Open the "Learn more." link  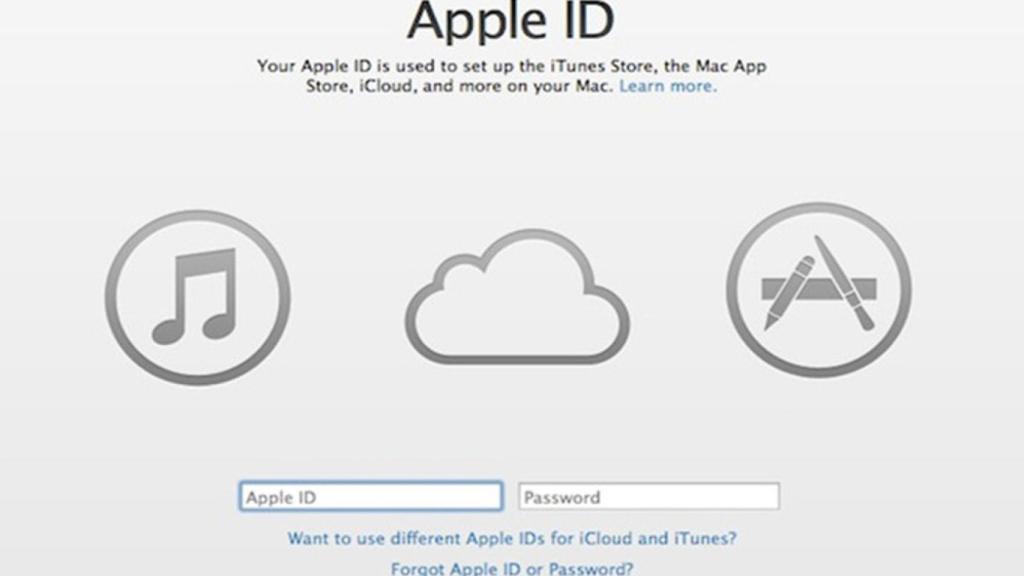667,86
